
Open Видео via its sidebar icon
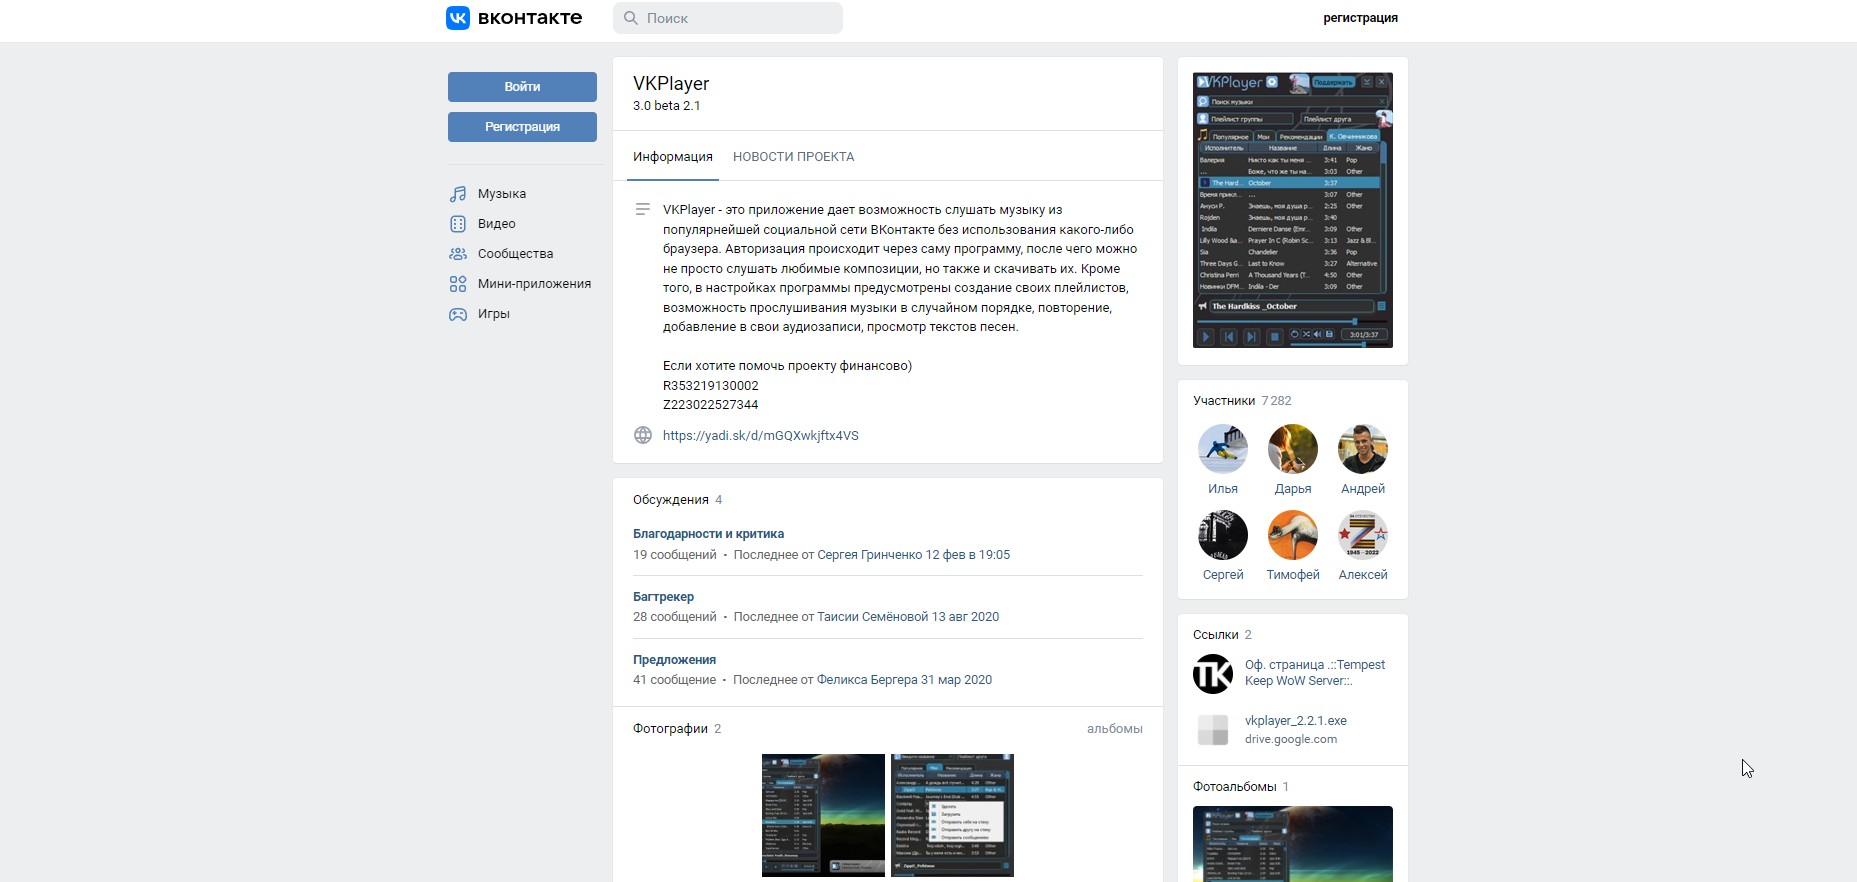coord(458,224)
